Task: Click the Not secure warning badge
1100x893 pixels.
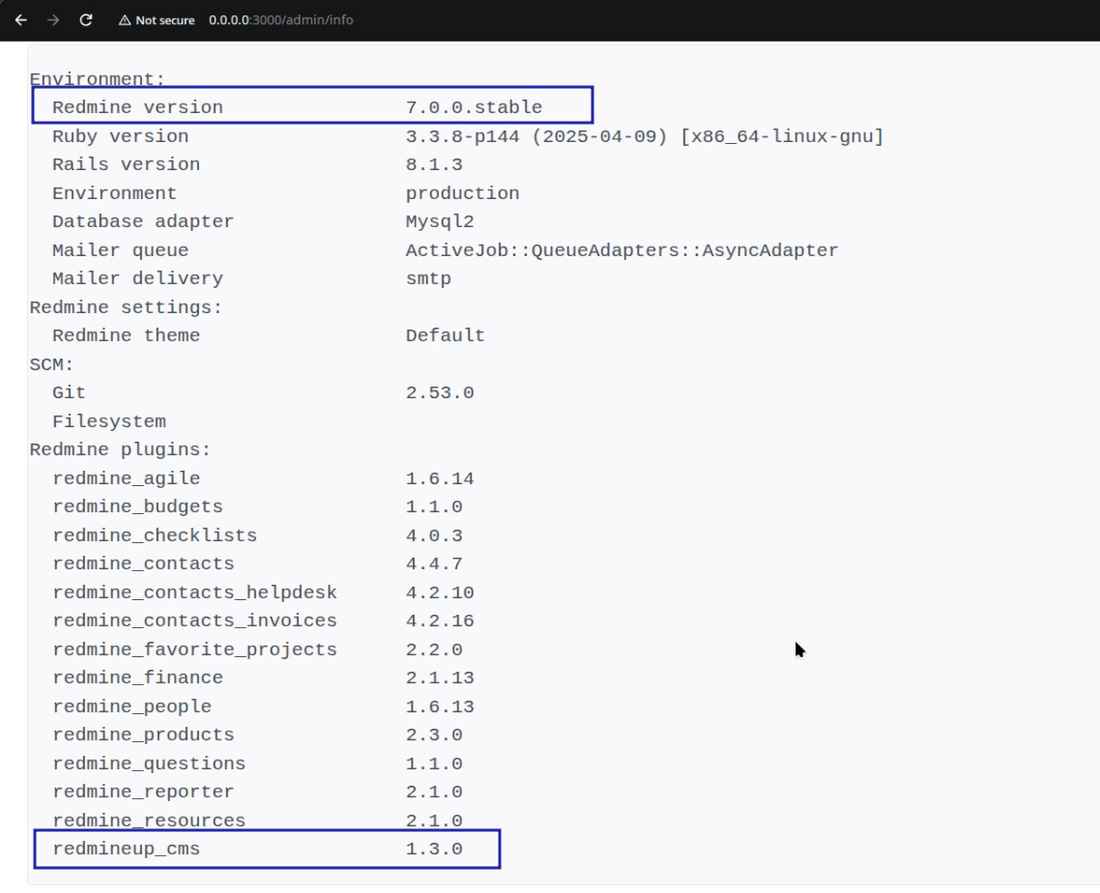Action: (x=156, y=20)
